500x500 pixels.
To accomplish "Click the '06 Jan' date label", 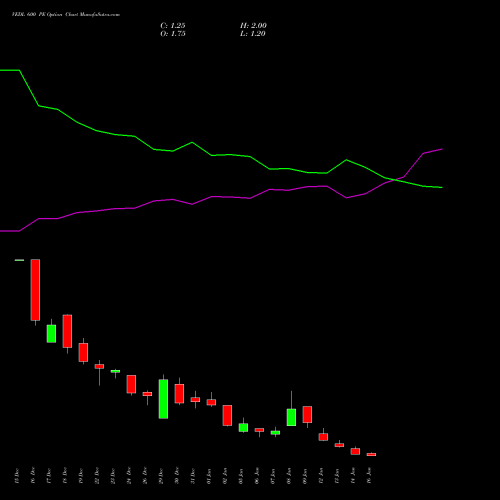I will pyautogui.click(x=257, y=476).
